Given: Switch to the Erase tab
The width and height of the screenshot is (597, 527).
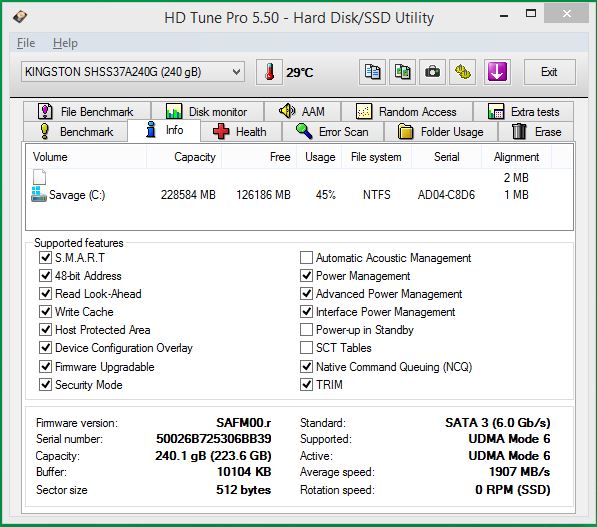Looking at the screenshot, I should (536, 132).
